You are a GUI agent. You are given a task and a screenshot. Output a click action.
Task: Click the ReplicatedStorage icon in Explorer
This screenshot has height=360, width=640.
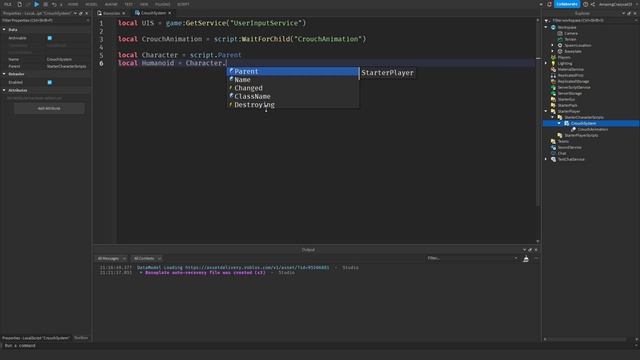pos(553,81)
